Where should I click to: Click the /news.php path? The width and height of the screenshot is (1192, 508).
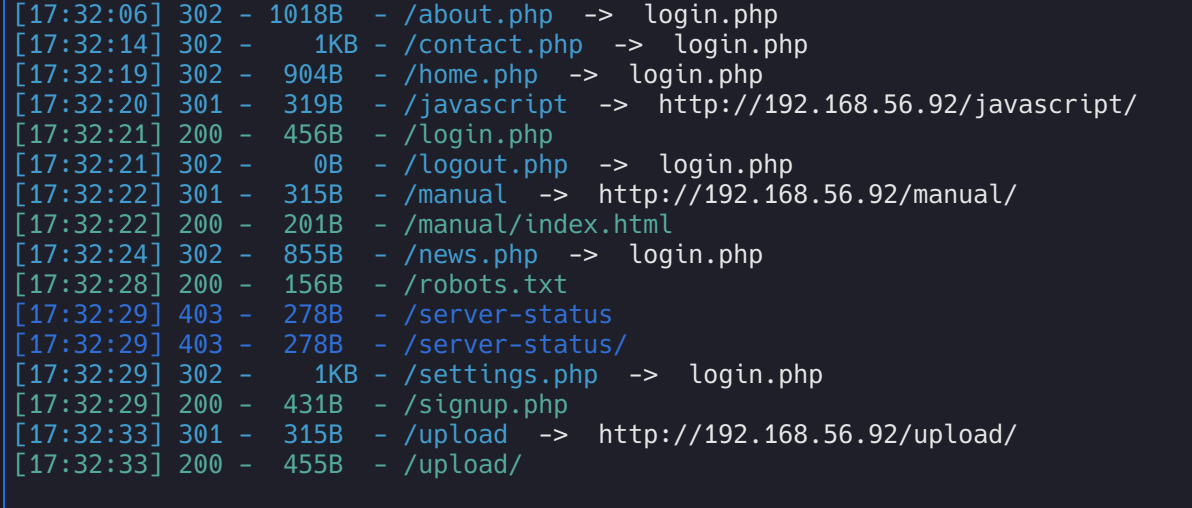pos(471,255)
